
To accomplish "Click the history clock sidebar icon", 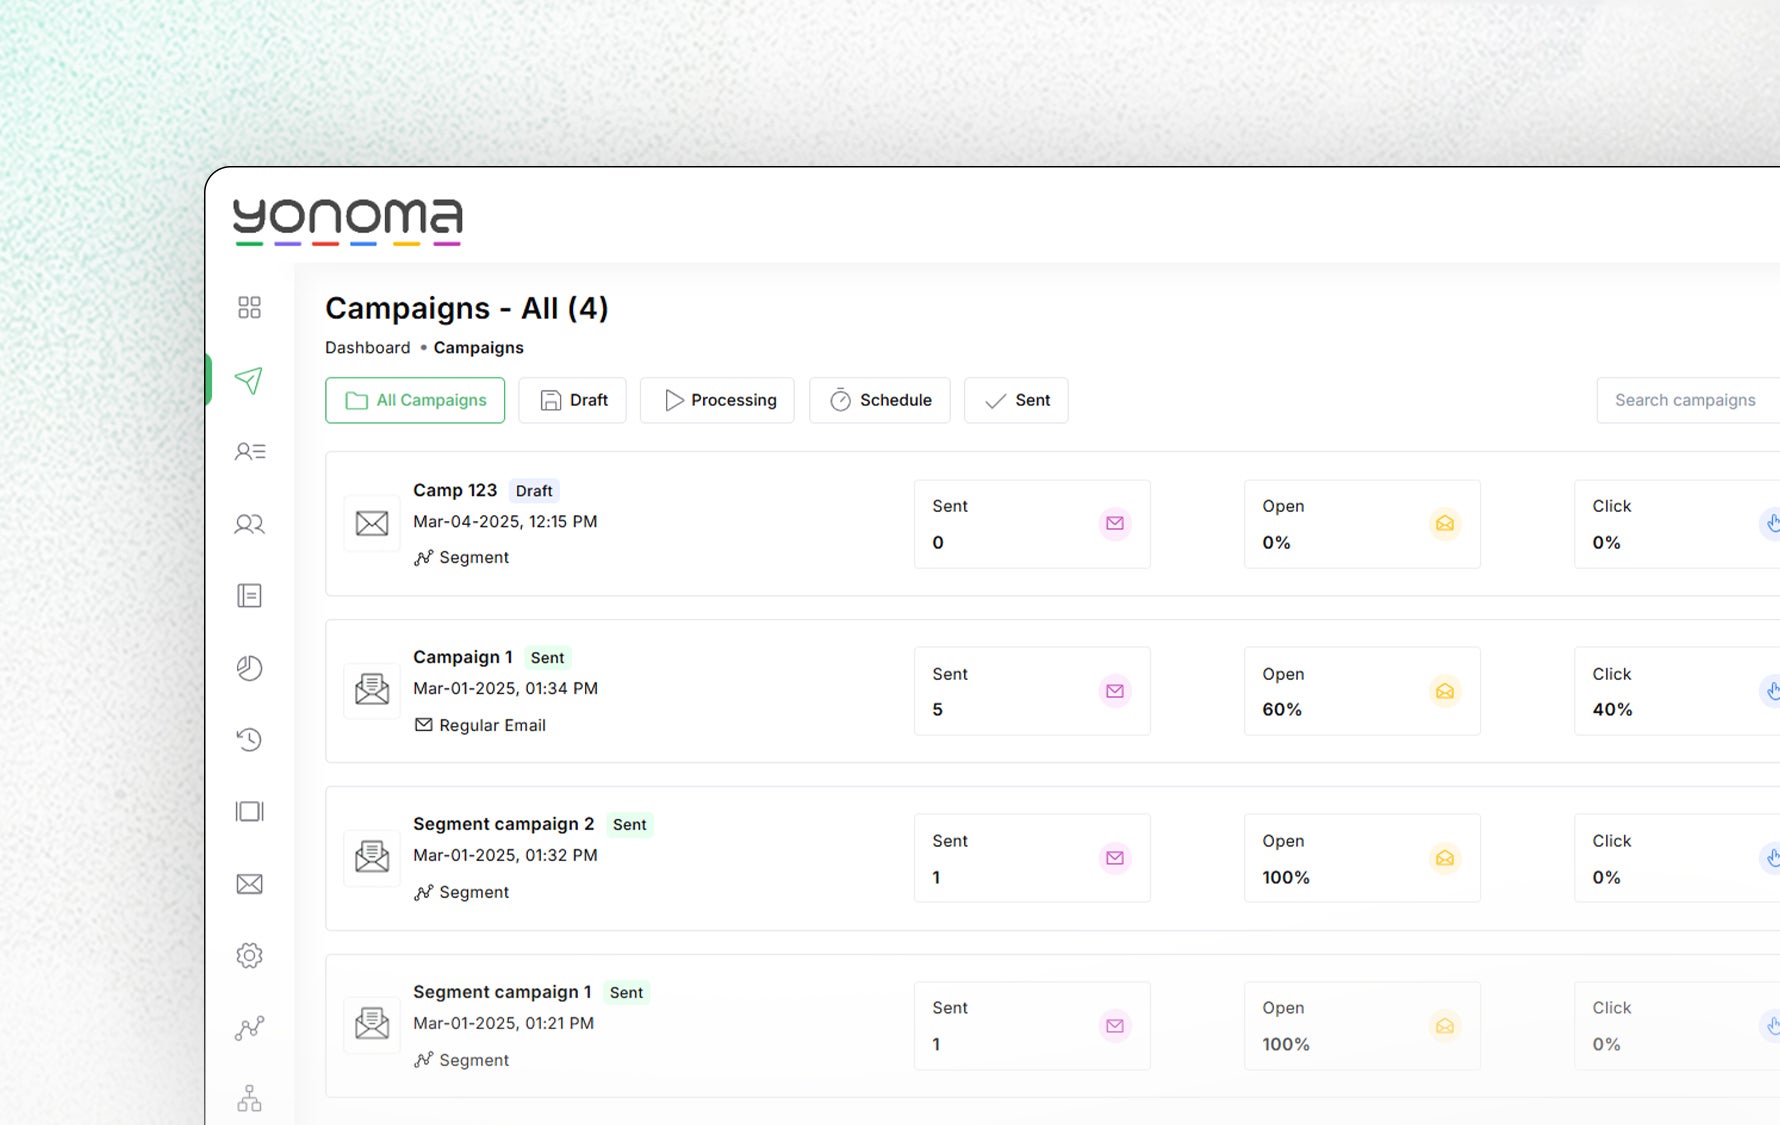I will 249,740.
